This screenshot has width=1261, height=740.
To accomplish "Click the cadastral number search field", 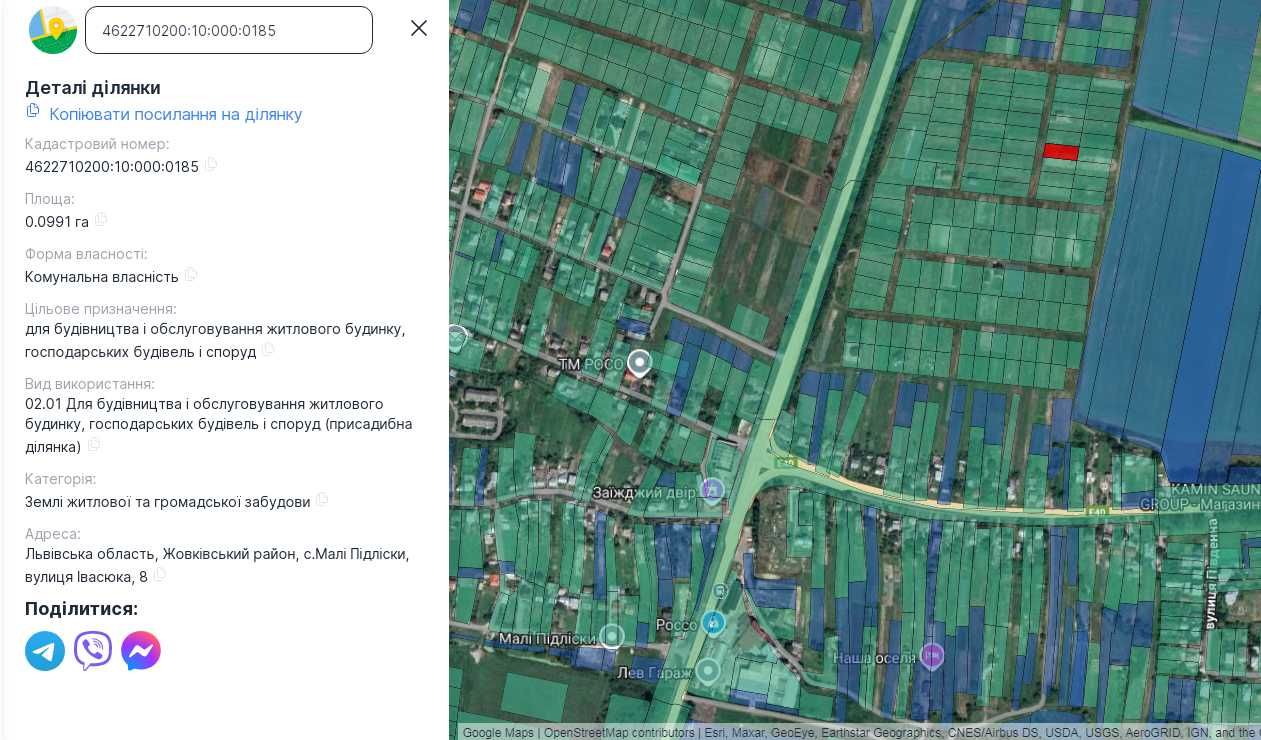I will [x=229, y=30].
